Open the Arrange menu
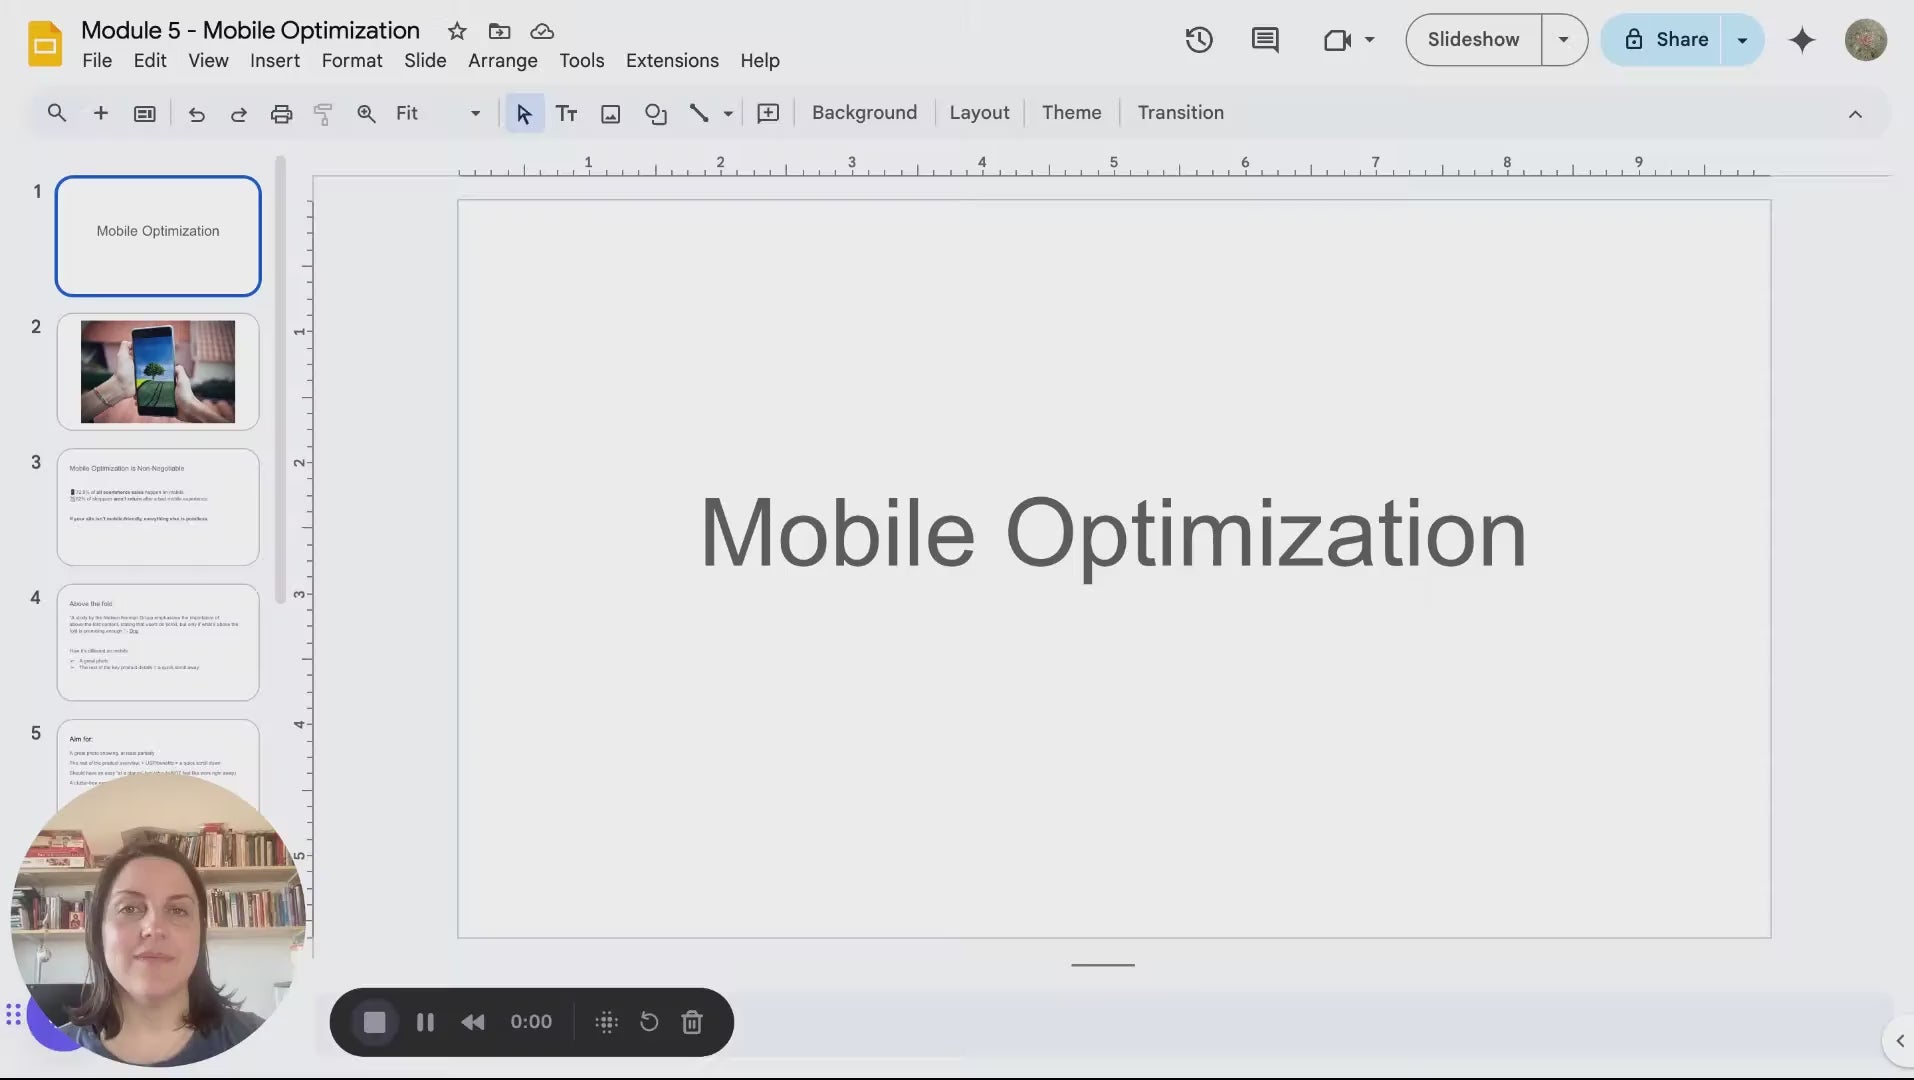 point(502,61)
